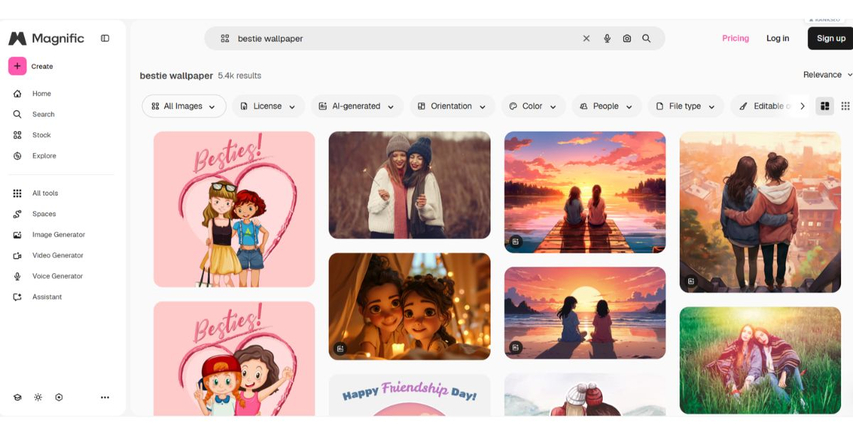Show more filters with right arrow
This screenshot has width=853, height=448.
pos(802,106)
